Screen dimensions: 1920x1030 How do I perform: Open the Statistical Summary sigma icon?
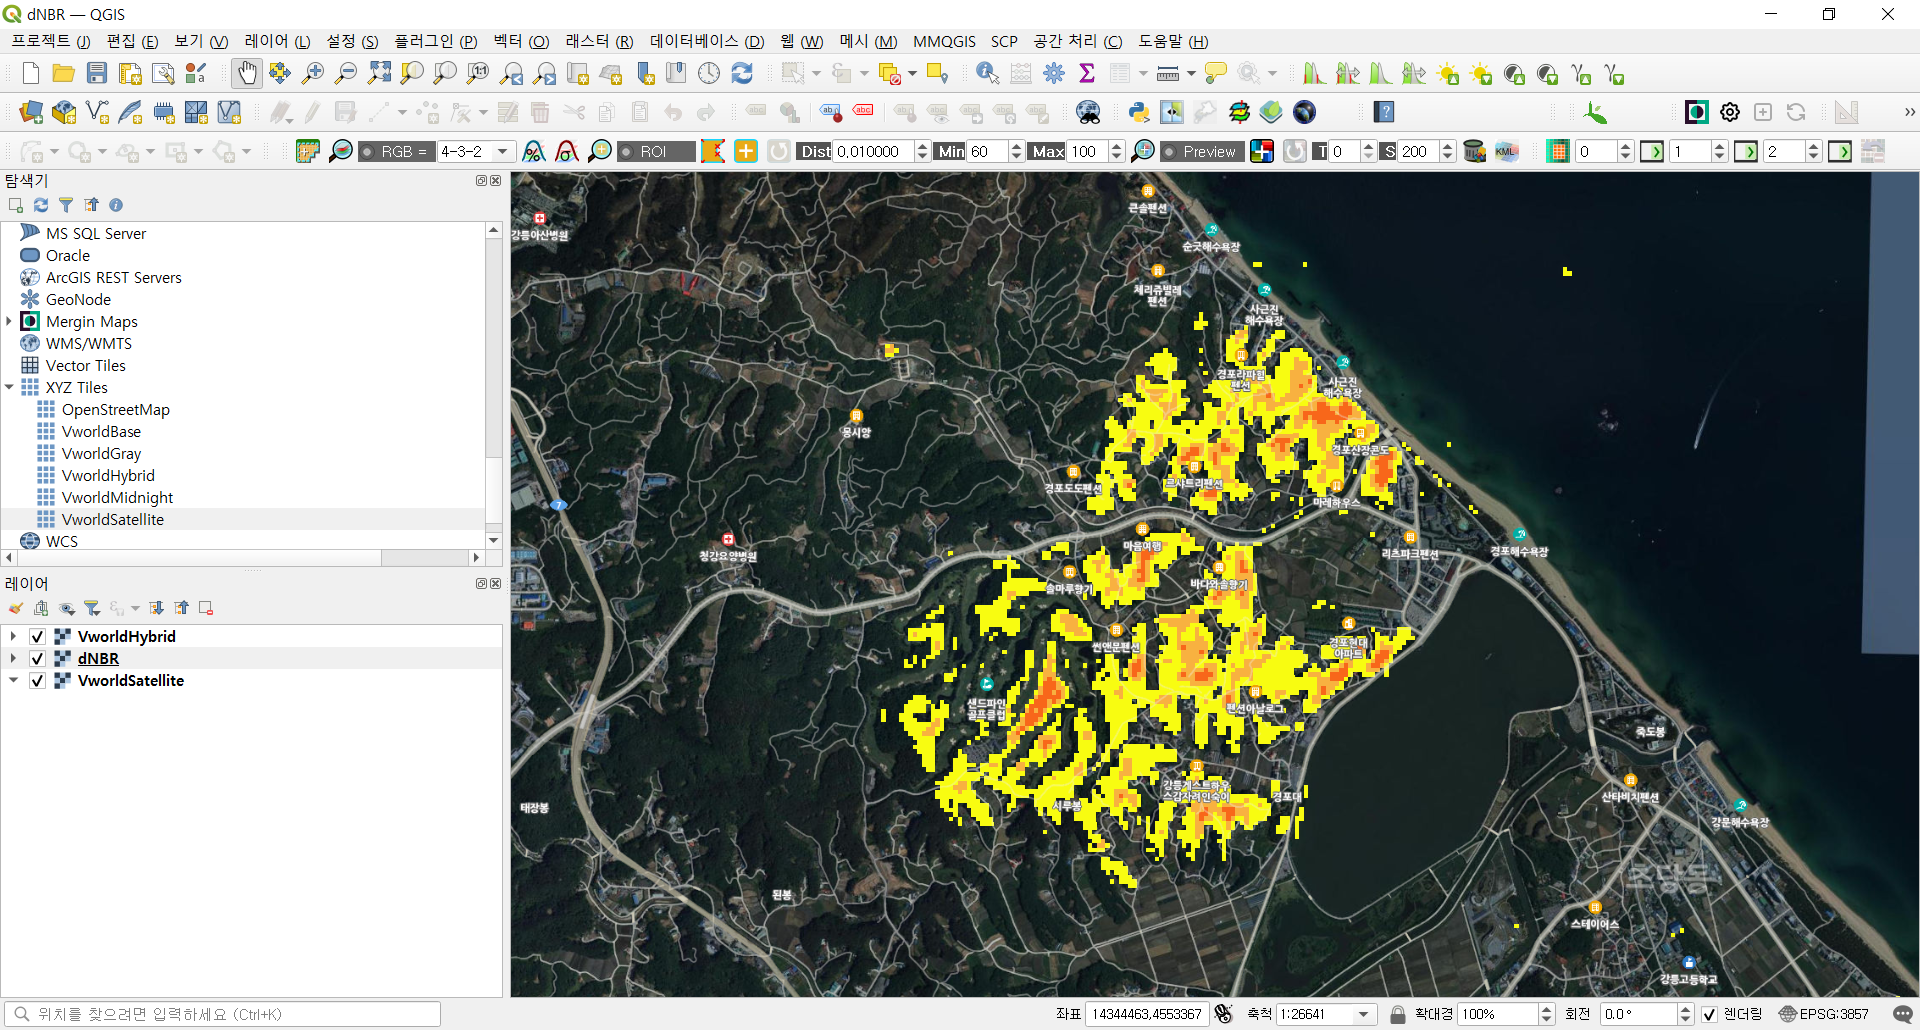[1087, 73]
